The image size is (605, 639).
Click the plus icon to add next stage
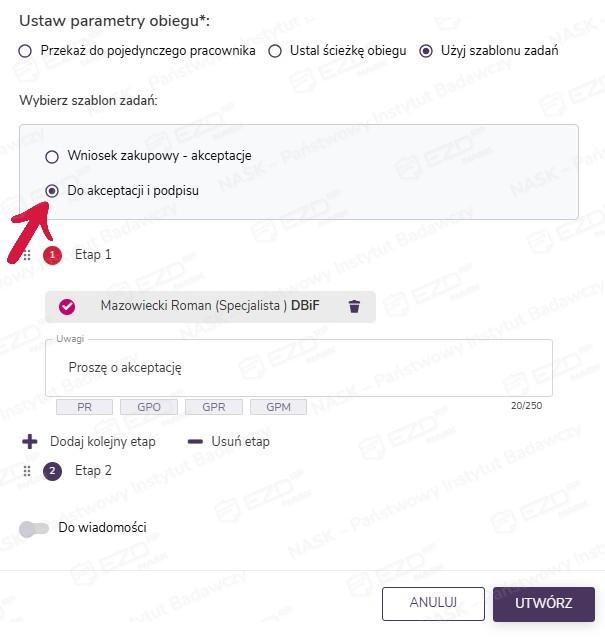tap(30, 441)
